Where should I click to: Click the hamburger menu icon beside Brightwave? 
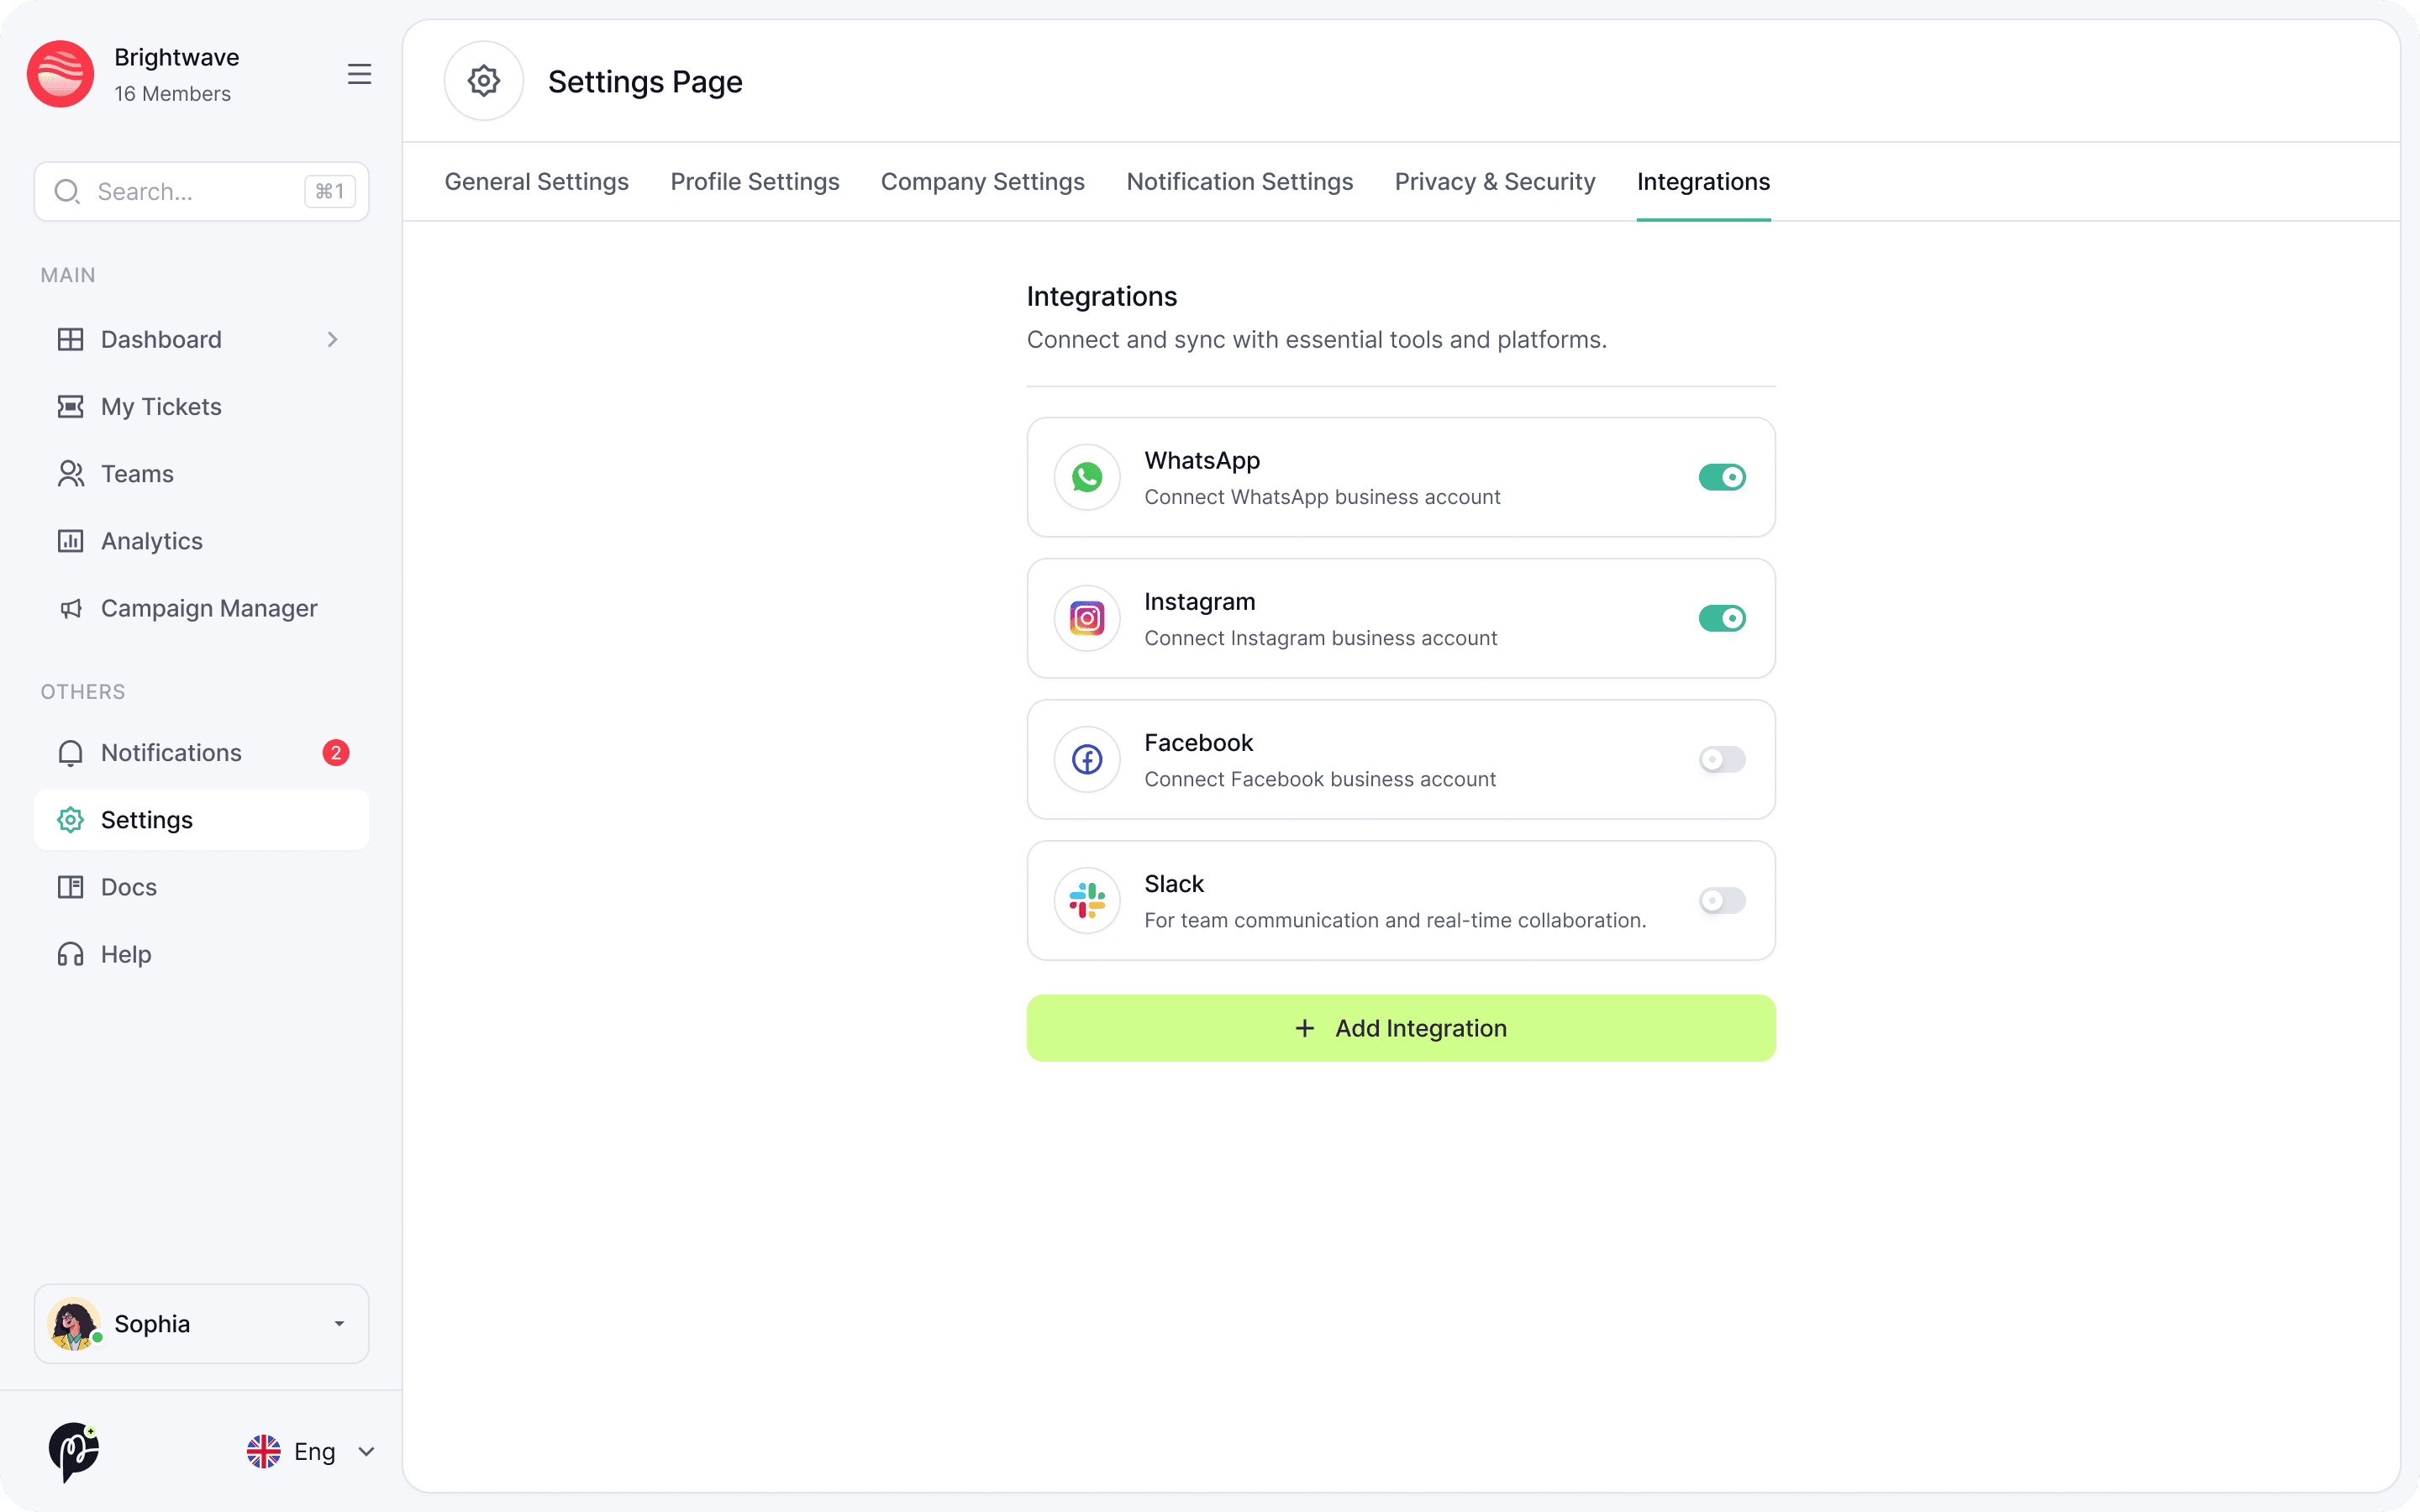click(359, 74)
